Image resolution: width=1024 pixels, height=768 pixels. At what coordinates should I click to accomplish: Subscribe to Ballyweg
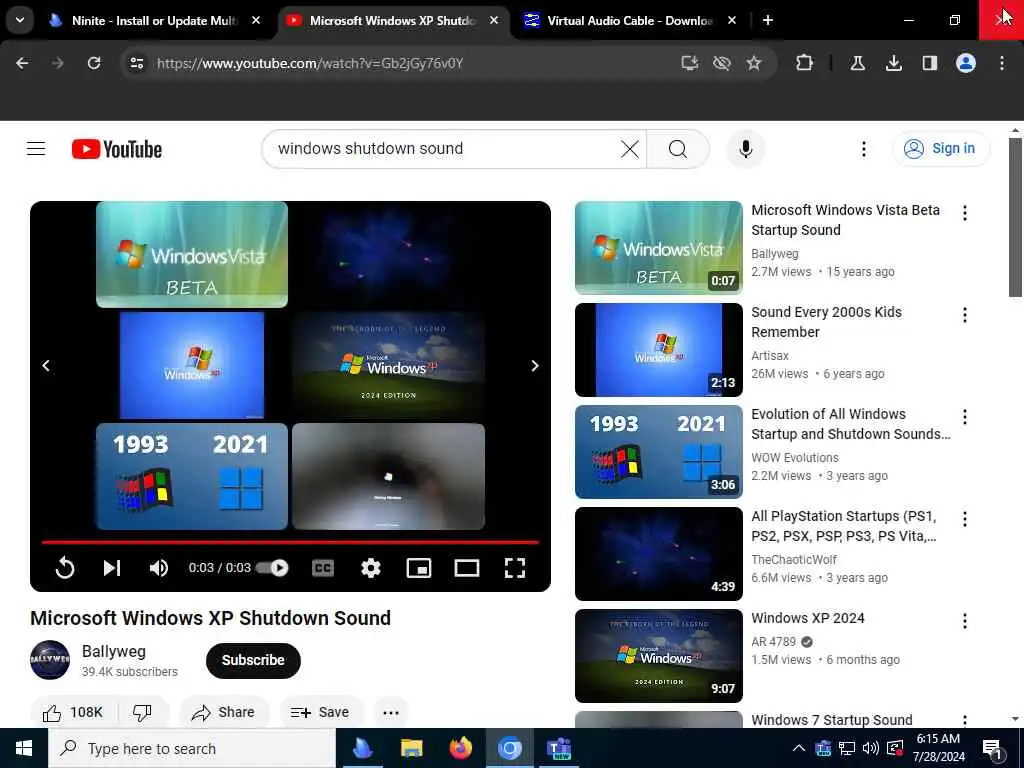(x=253, y=660)
